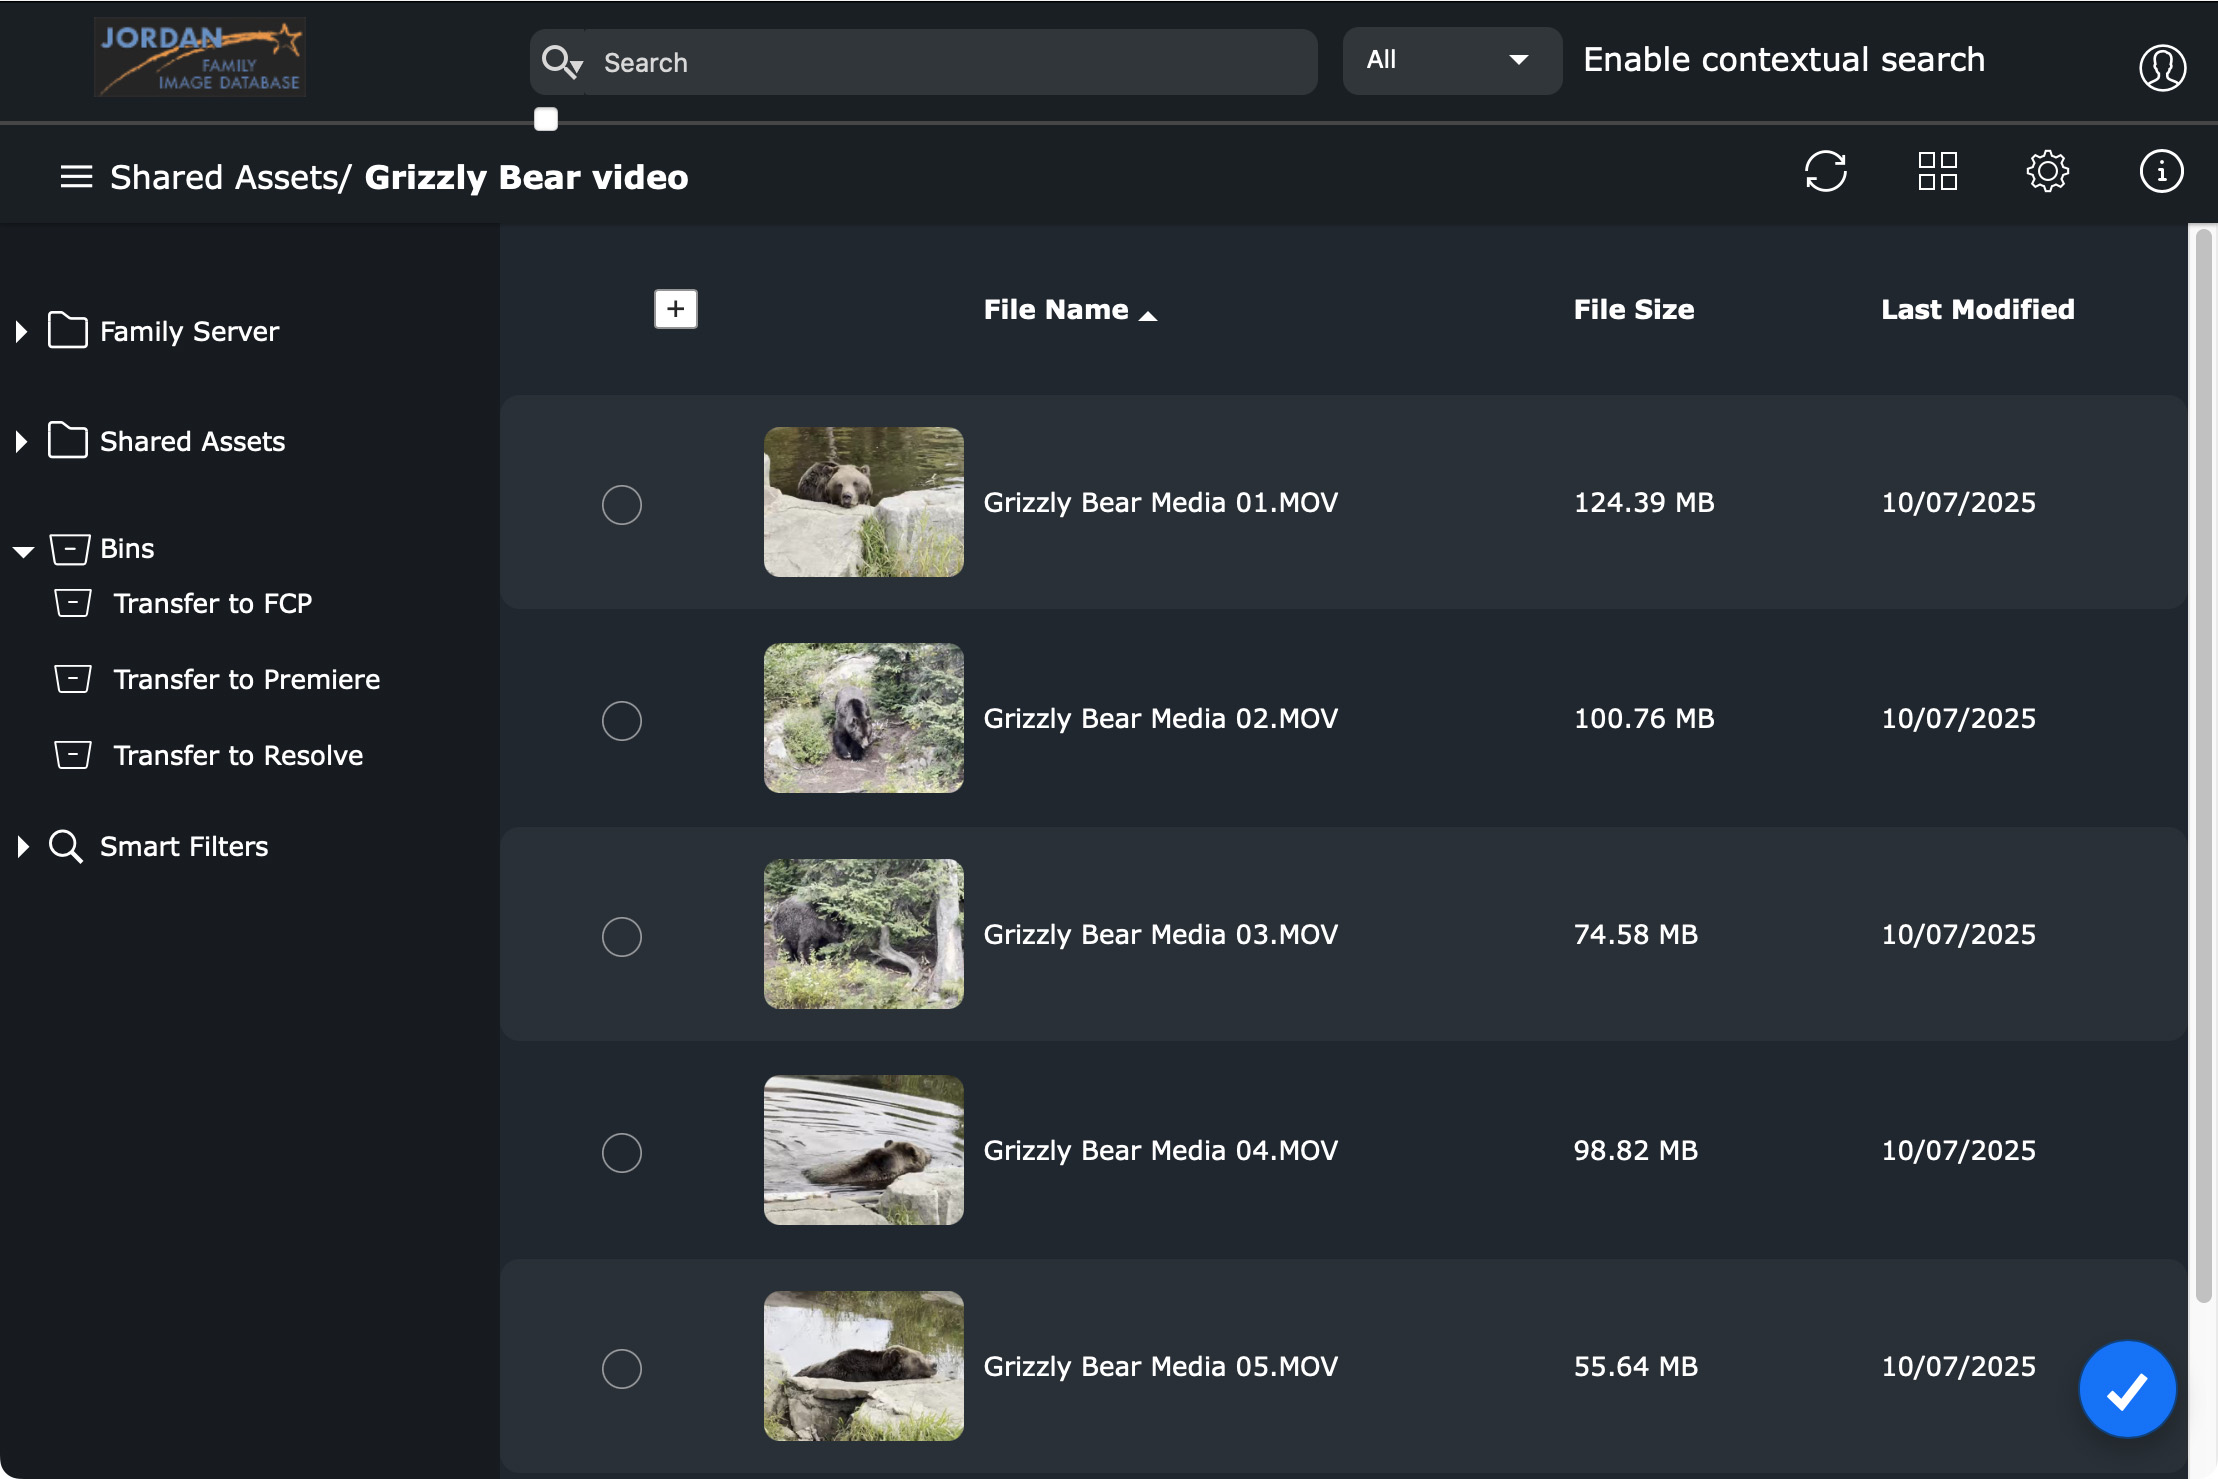
Task: Click the blue checkmark floating button
Action: point(2126,1389)
